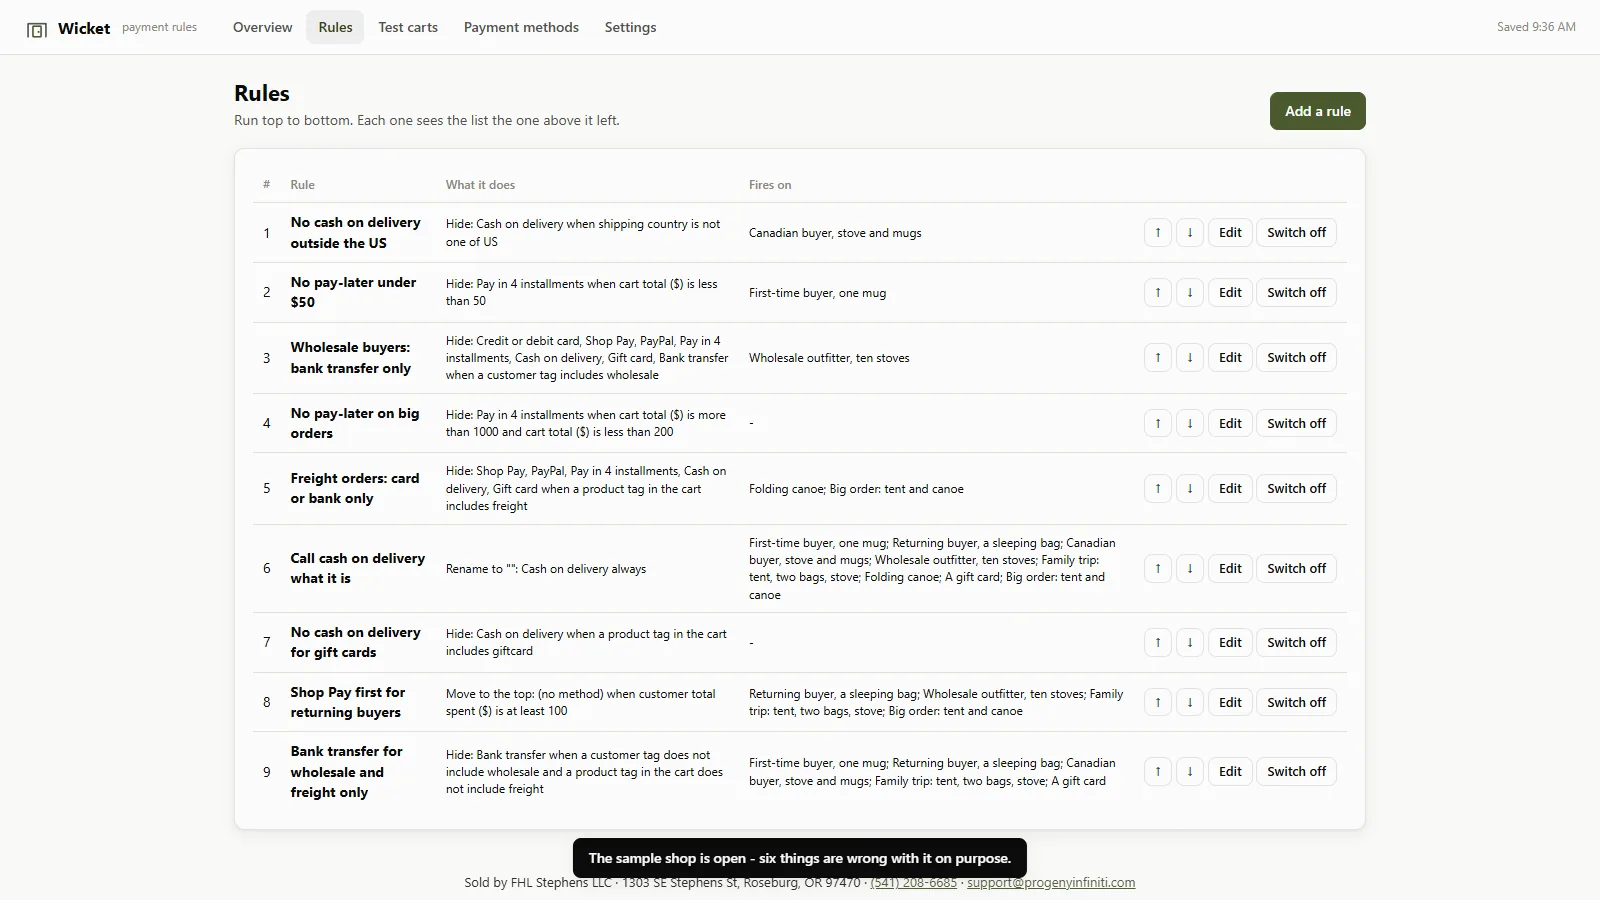This screenshot has height=900, width=1600.
Task: Switch off 'Wholesale buyers: bank transfer only'
Action: [1296, 358]
